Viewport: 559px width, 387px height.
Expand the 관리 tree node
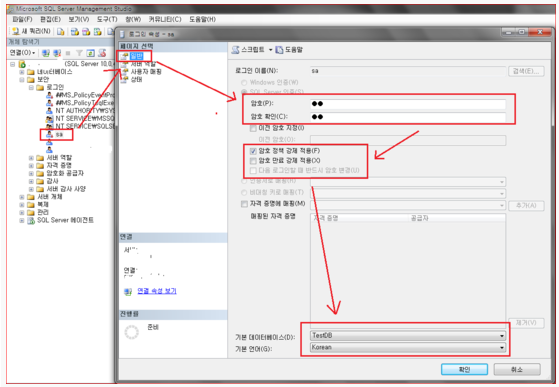(22, 213)
